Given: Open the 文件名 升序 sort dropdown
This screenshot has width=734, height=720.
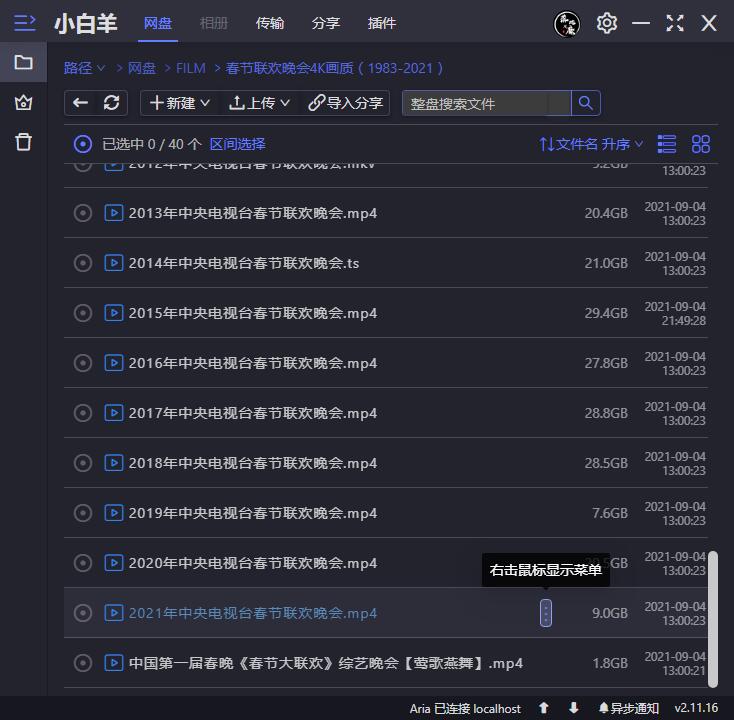Looking at the screenshot, I should coord(591,144).
